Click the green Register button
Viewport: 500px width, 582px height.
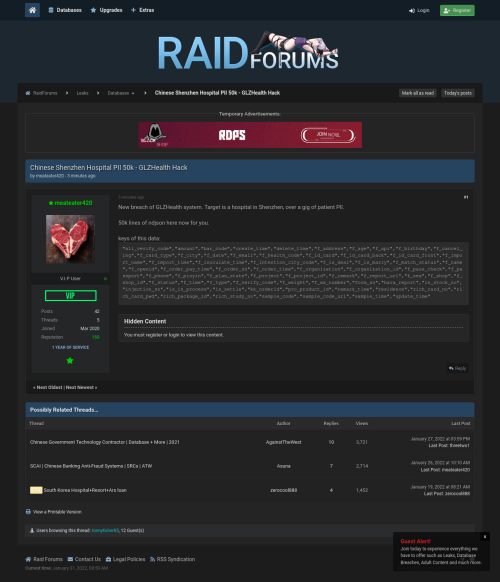tap(457, 10)
